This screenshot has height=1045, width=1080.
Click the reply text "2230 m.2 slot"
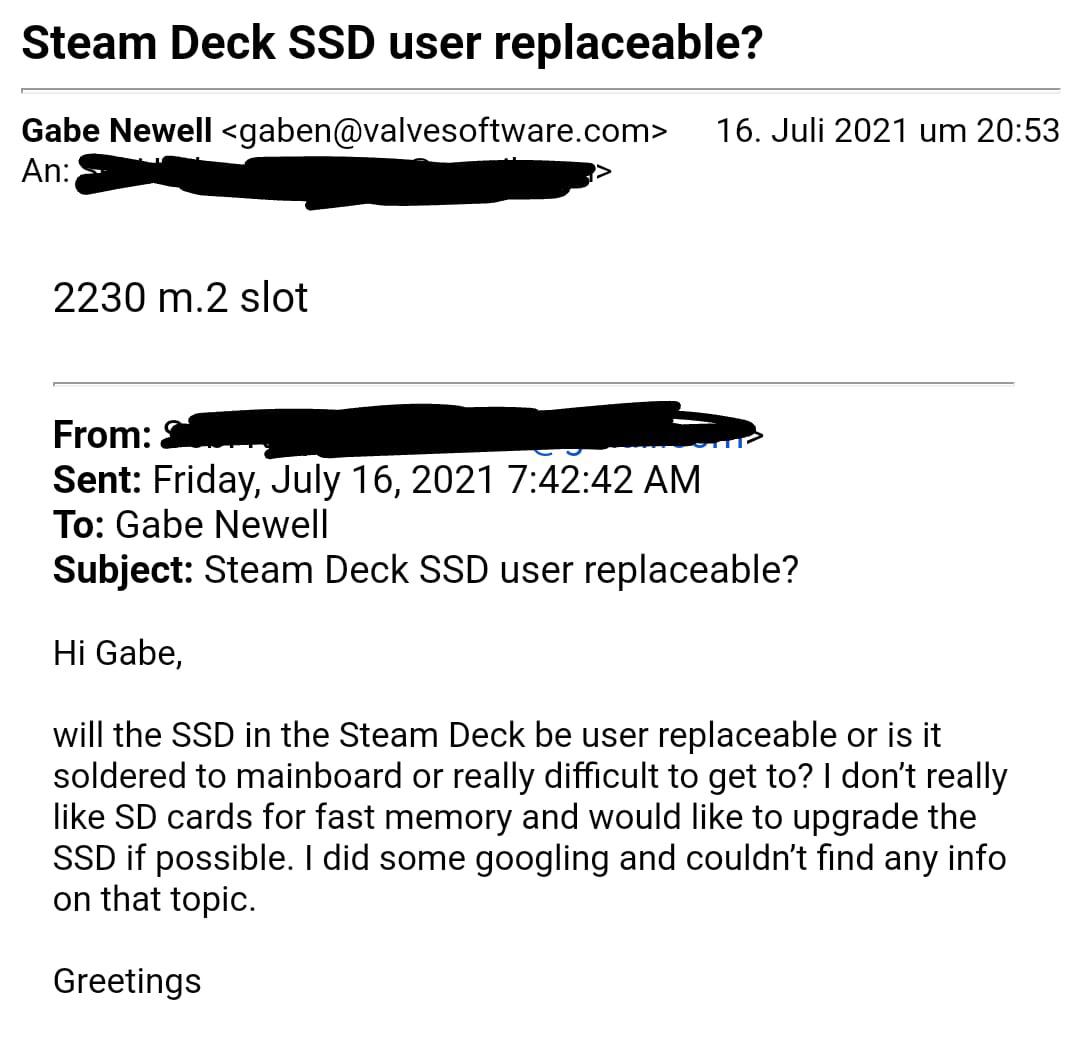tap(180, 297)
